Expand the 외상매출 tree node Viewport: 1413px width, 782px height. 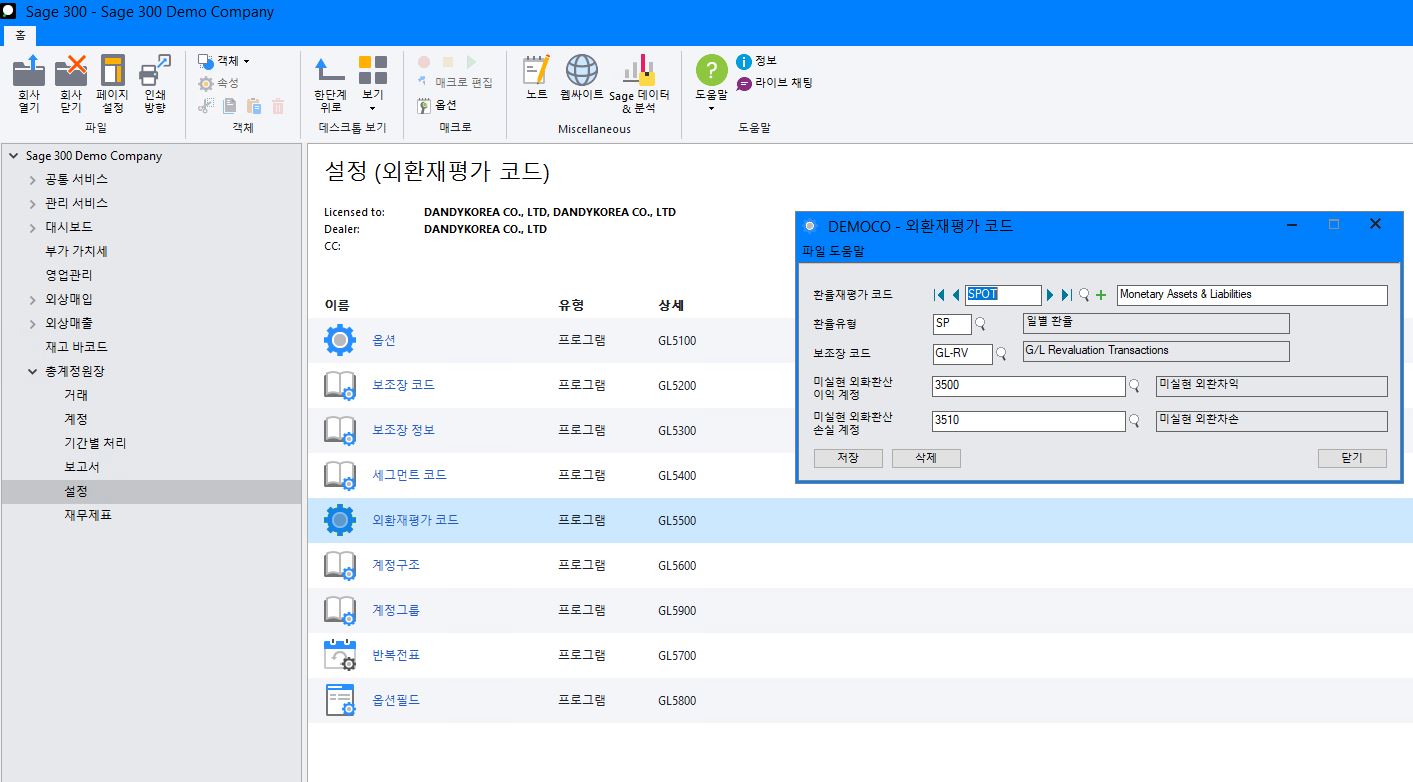coord(33,324)
